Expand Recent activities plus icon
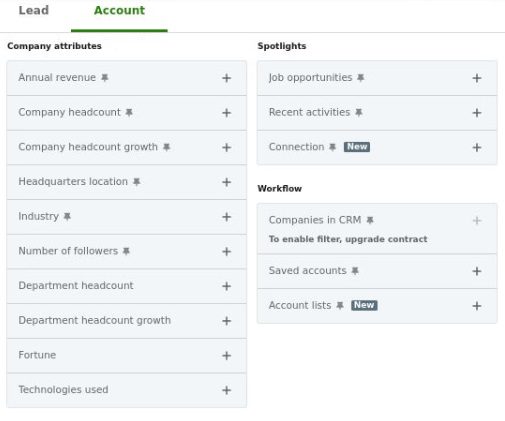 tap(477, 113)
